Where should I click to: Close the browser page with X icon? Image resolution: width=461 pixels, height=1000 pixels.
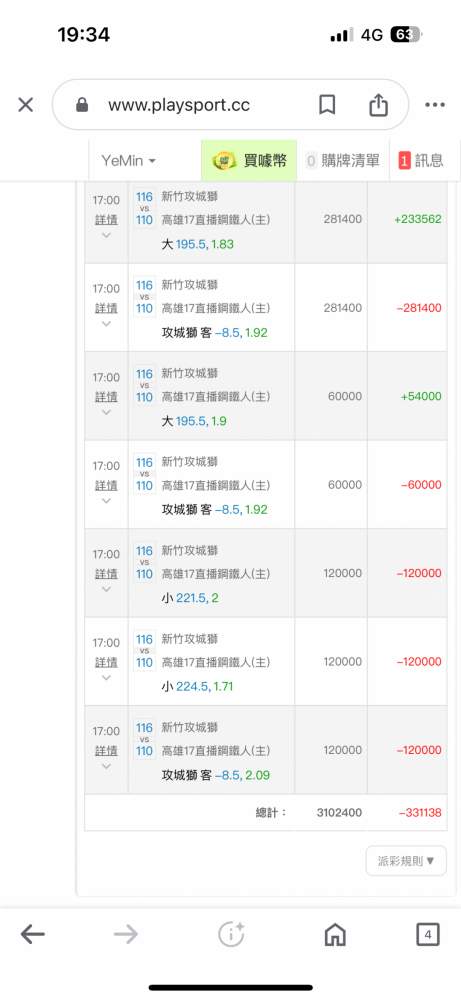(26, 105)
